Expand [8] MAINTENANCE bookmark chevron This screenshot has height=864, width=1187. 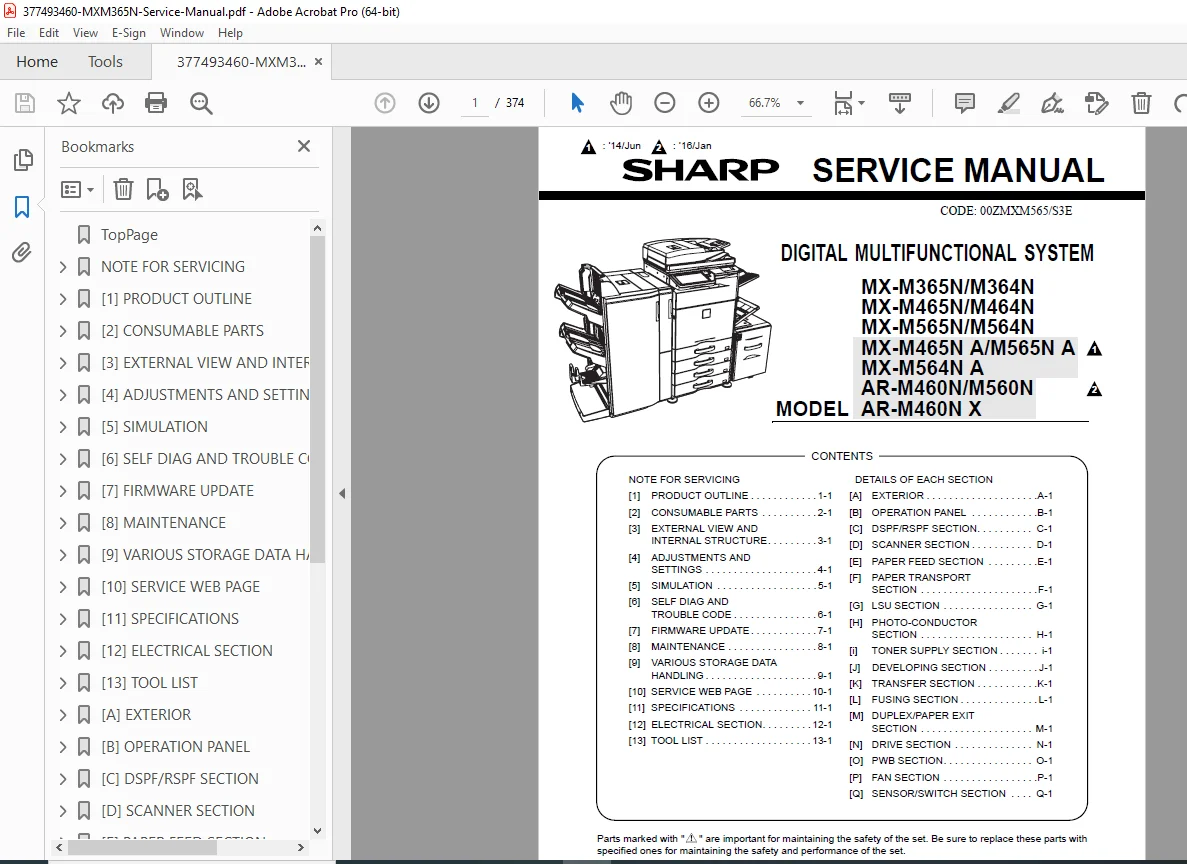(63, 522)
